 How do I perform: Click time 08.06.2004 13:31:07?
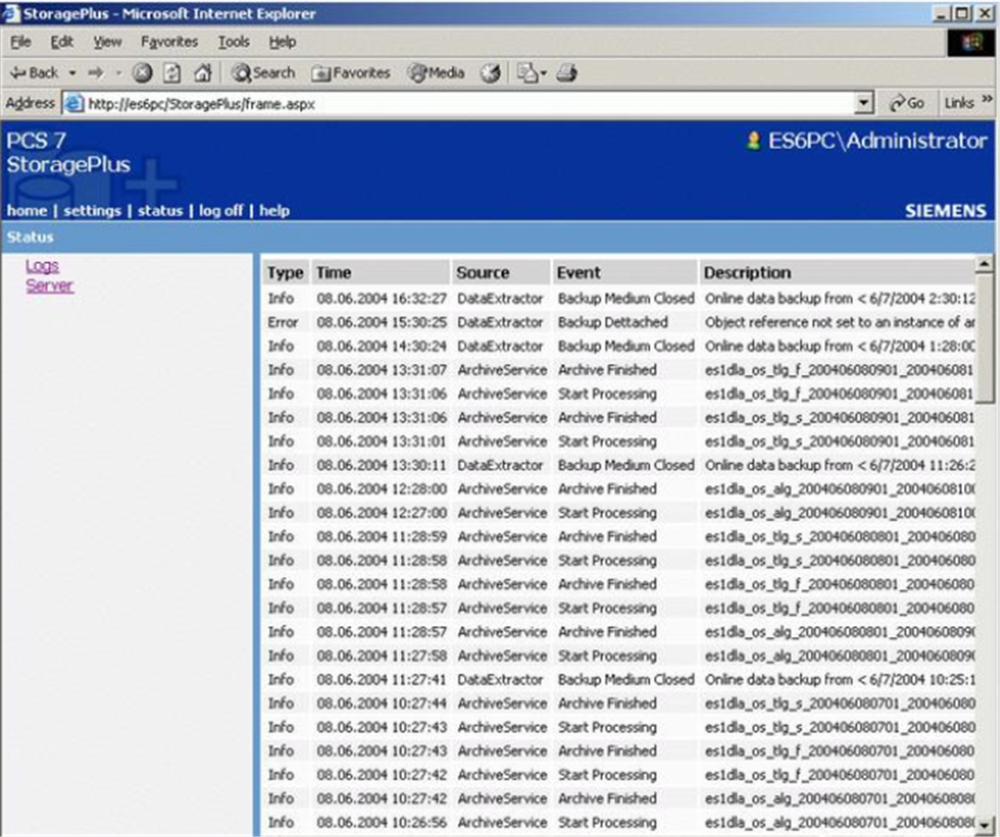[381, 370]
